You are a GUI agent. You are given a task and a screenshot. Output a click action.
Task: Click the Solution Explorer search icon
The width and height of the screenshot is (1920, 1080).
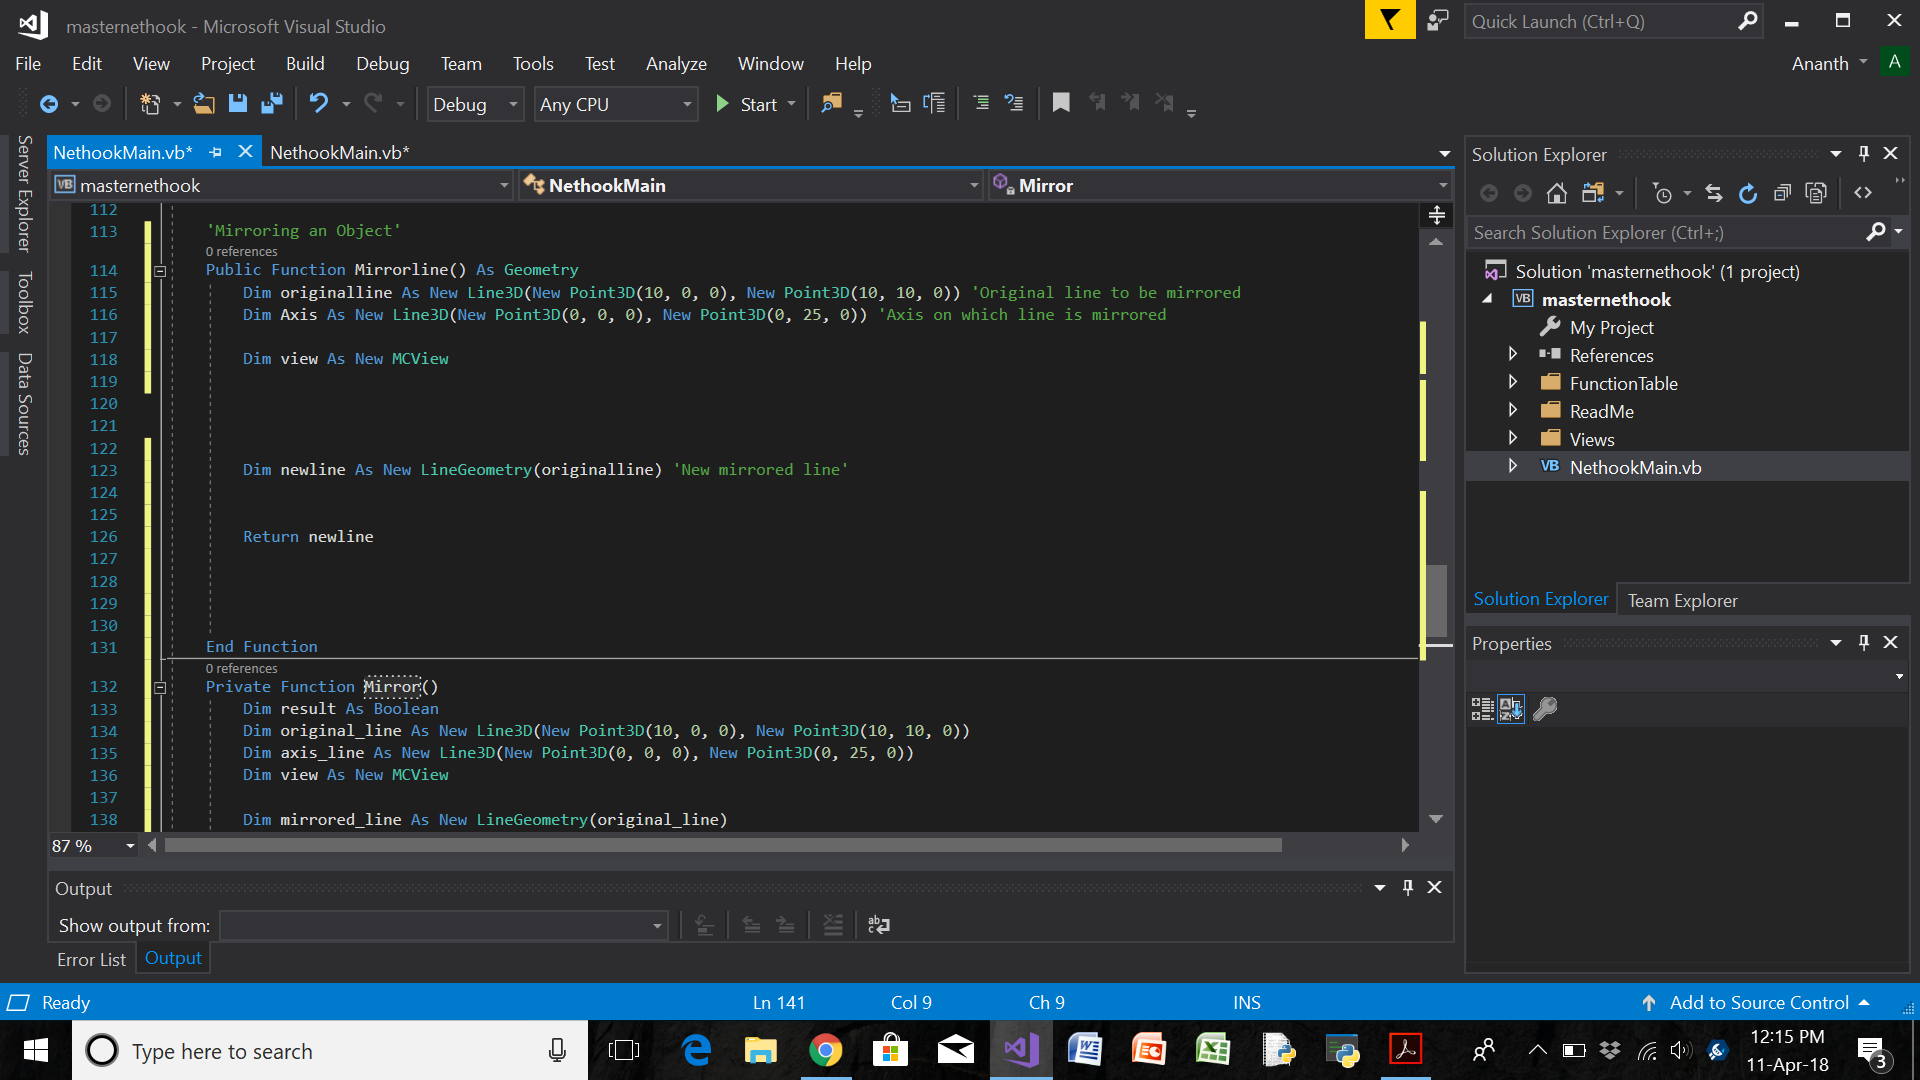(1878, 232)
